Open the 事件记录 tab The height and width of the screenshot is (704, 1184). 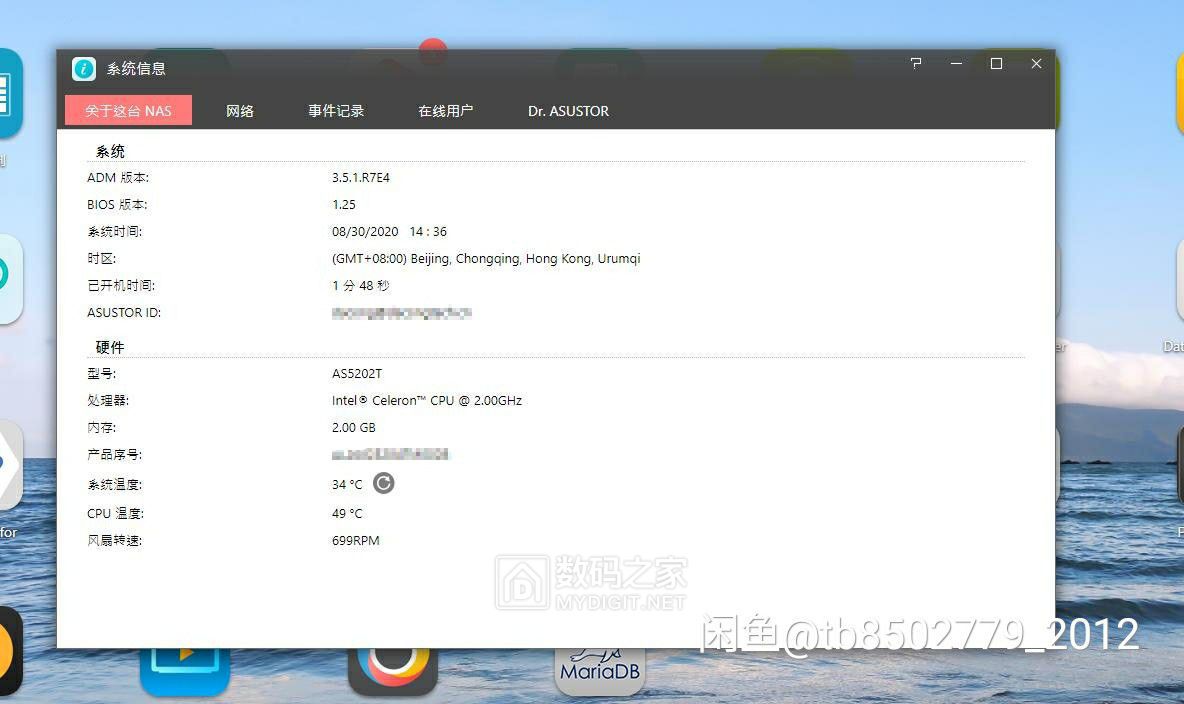336,111
